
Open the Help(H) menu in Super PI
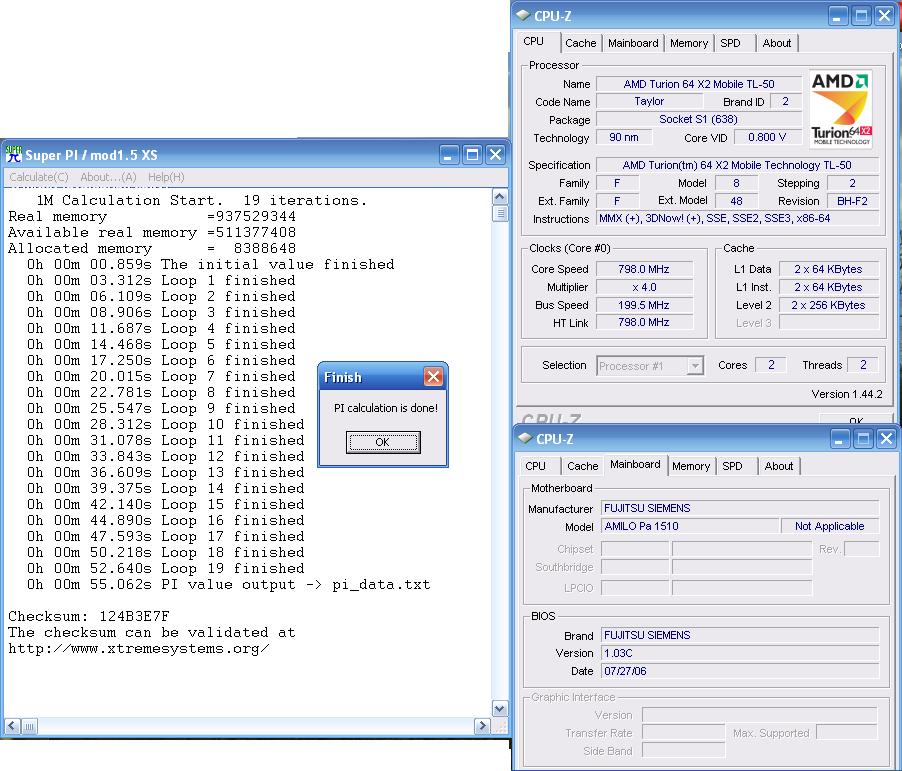tap(166, 177)
